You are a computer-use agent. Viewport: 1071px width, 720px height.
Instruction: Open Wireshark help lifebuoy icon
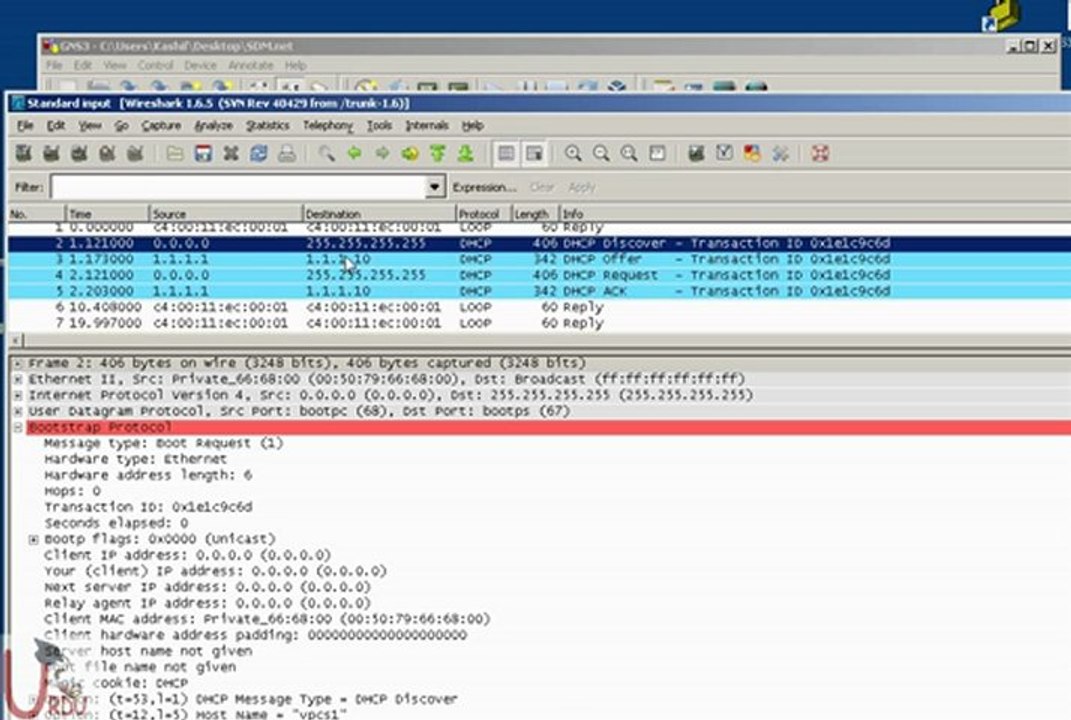(x=820, y=154)
